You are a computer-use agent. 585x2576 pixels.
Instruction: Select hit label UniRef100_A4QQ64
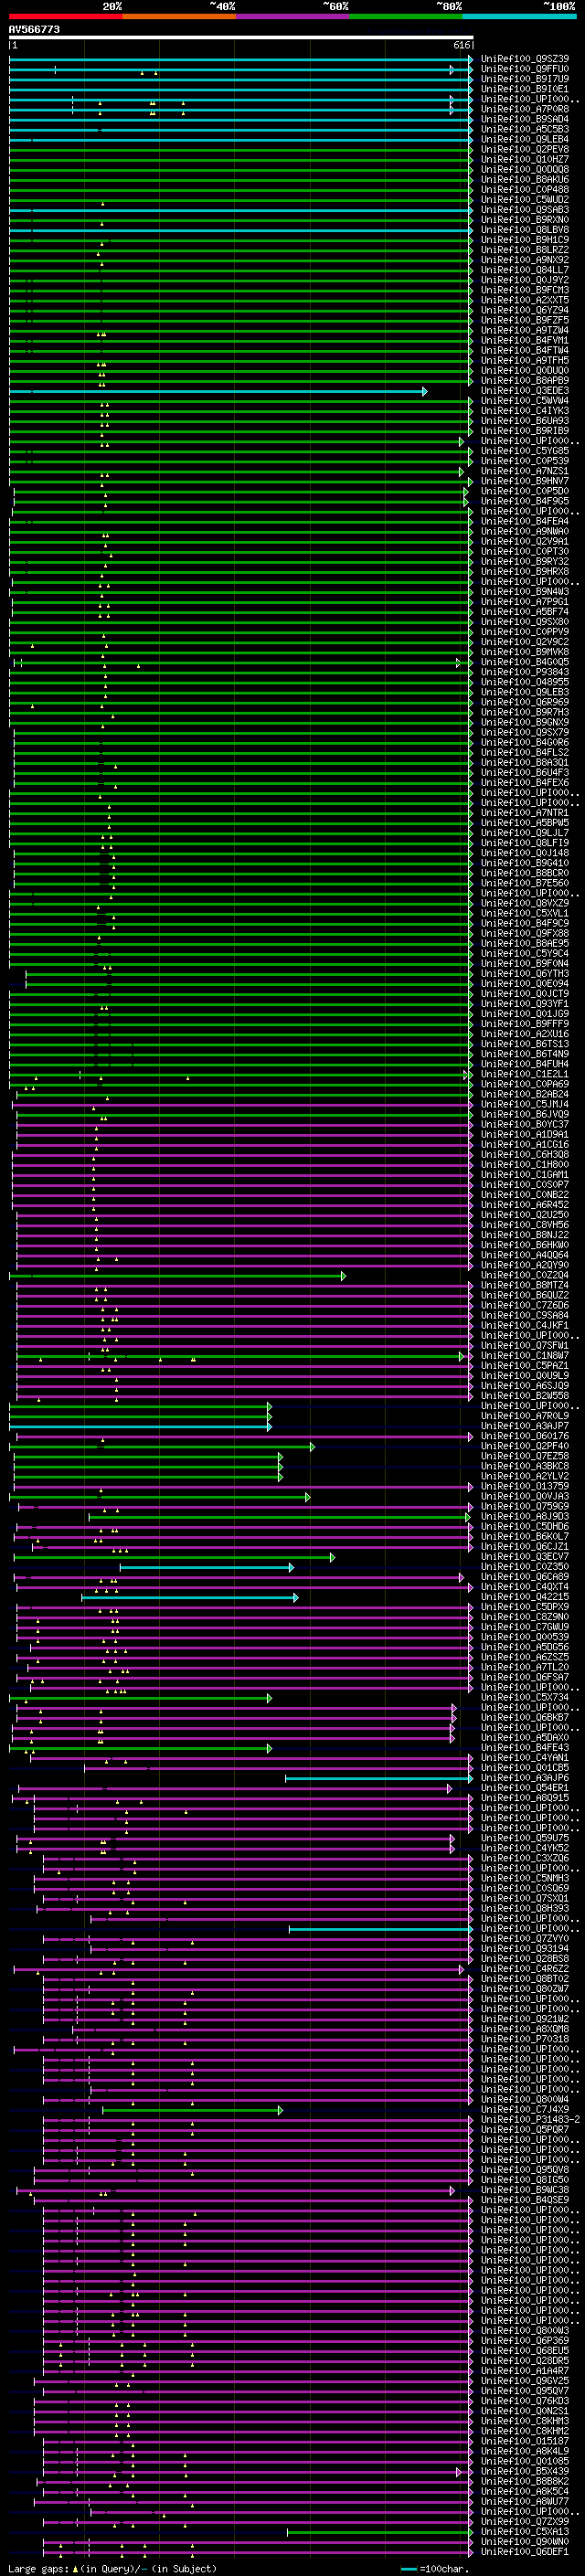pyautogui.click(x=525, y=1255)
